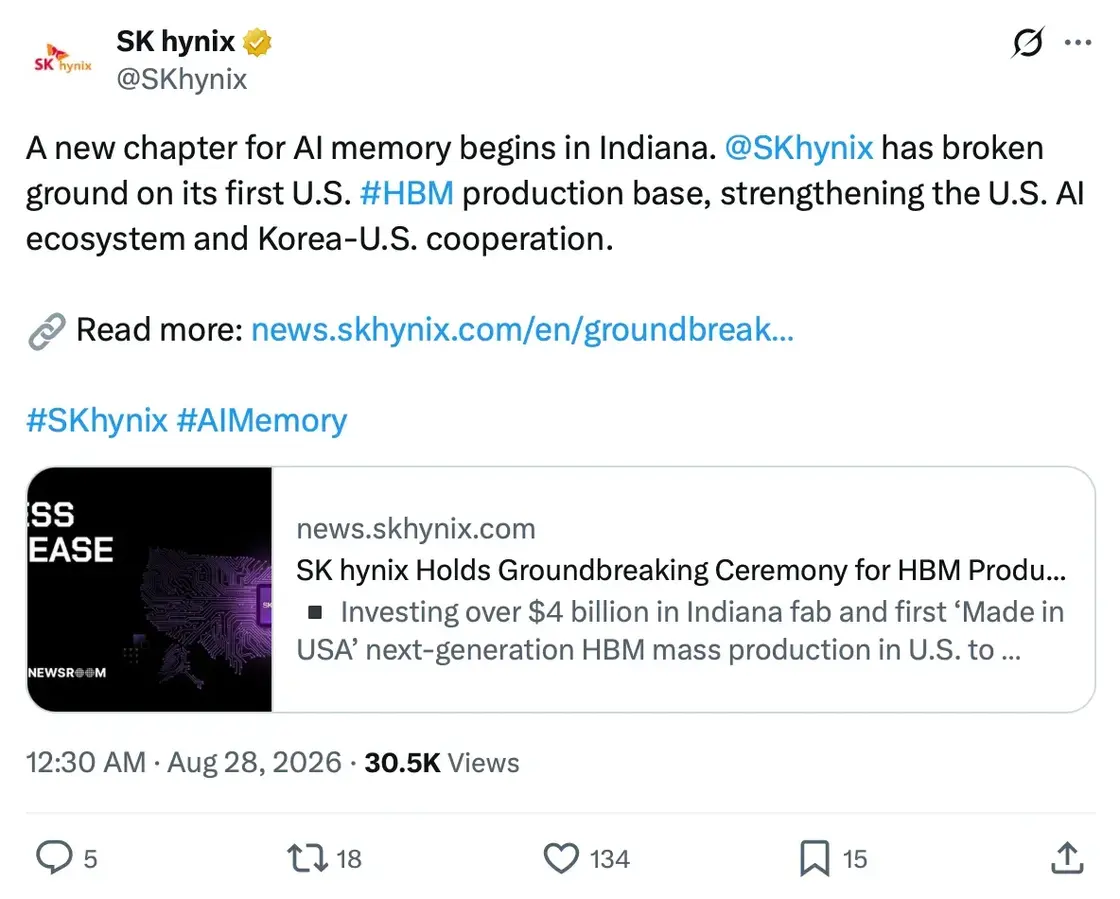Like the post with the heart icon
This screenshot has width=1120, height=899.
[561, 858]
